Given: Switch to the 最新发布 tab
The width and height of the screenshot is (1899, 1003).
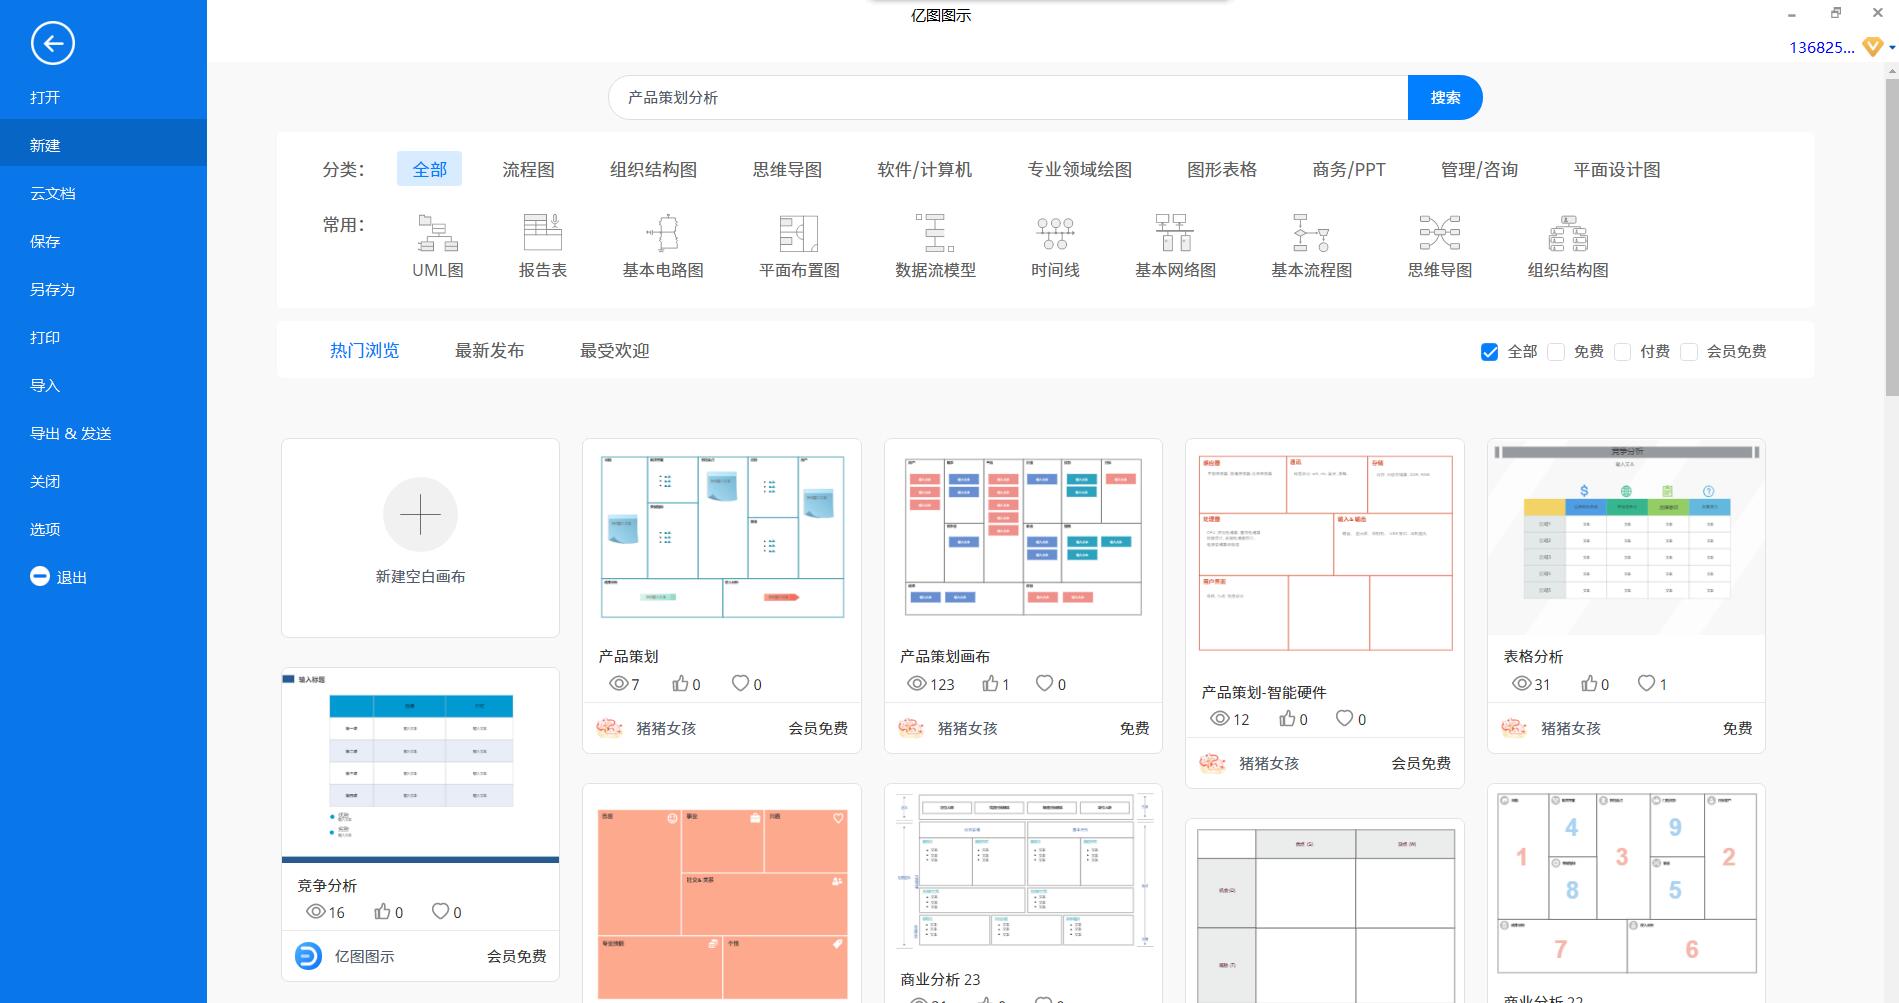Looking at the screenshot, I should pyautogui.click(x=490, y=350).
